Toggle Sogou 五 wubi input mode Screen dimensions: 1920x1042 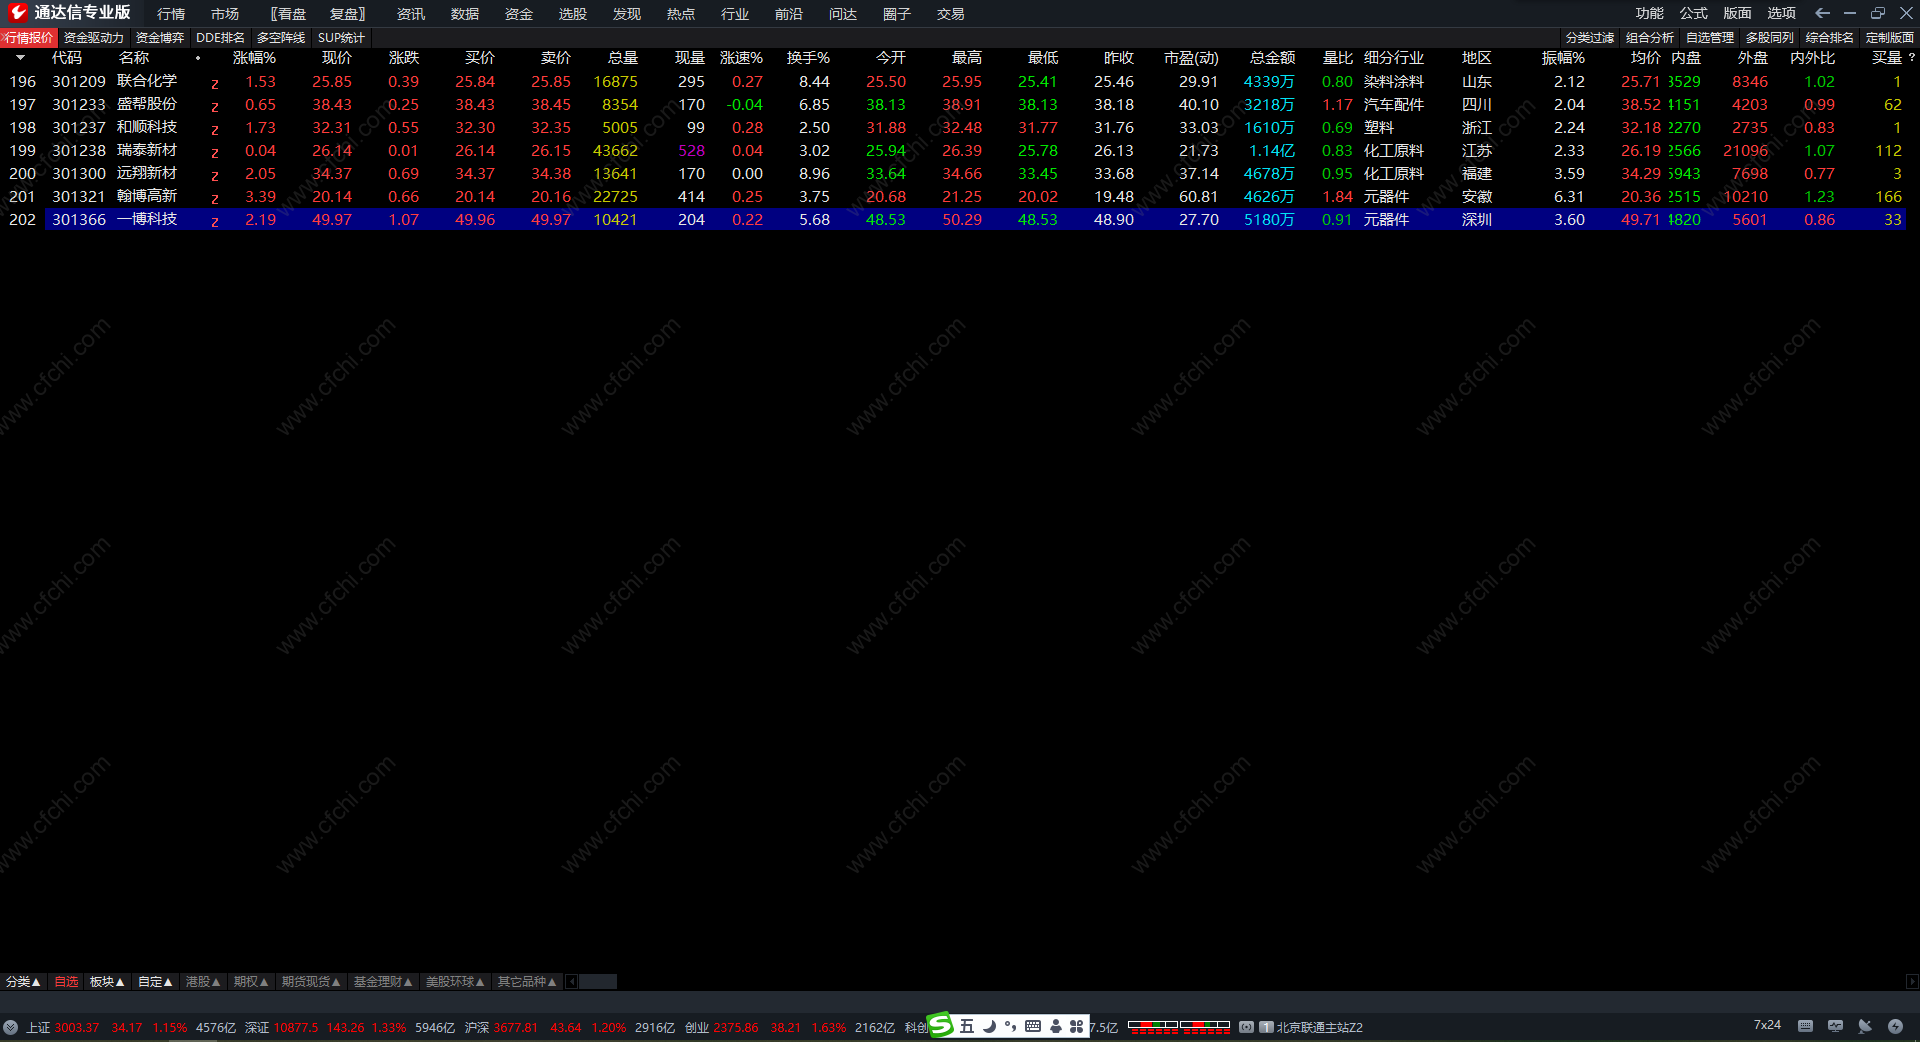(x=966, y=1026)
